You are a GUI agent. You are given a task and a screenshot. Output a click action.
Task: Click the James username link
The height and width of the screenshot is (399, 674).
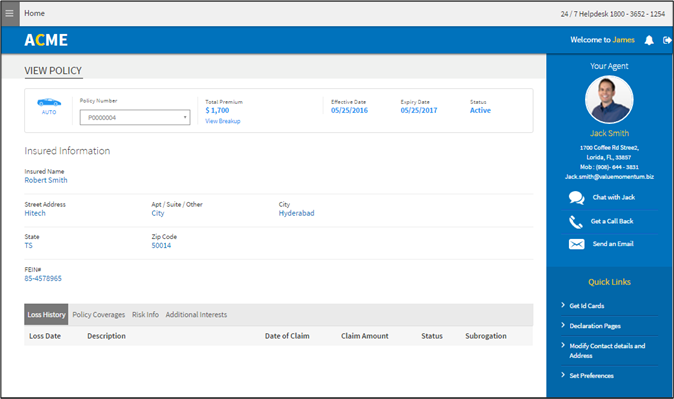click(x=624, y=40)
